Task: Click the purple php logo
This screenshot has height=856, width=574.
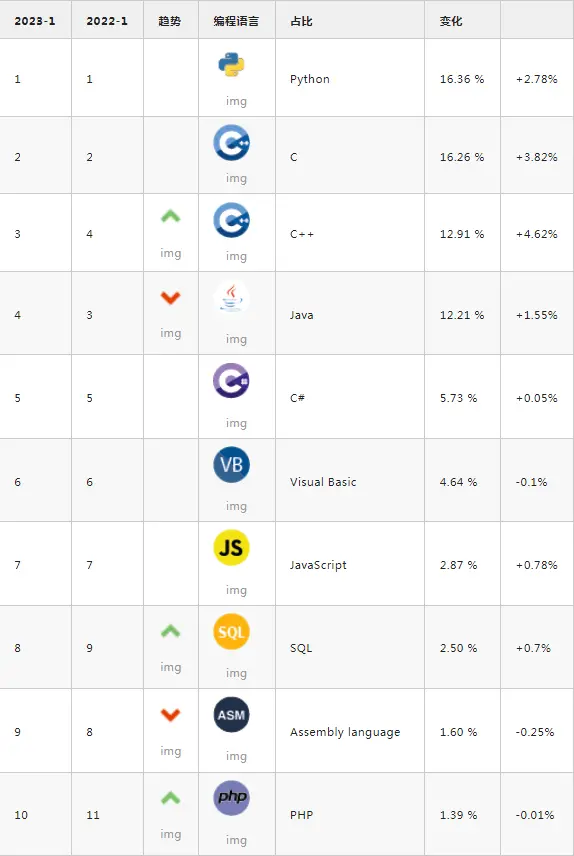Action: pyautogui.click(x=232, y=798)
